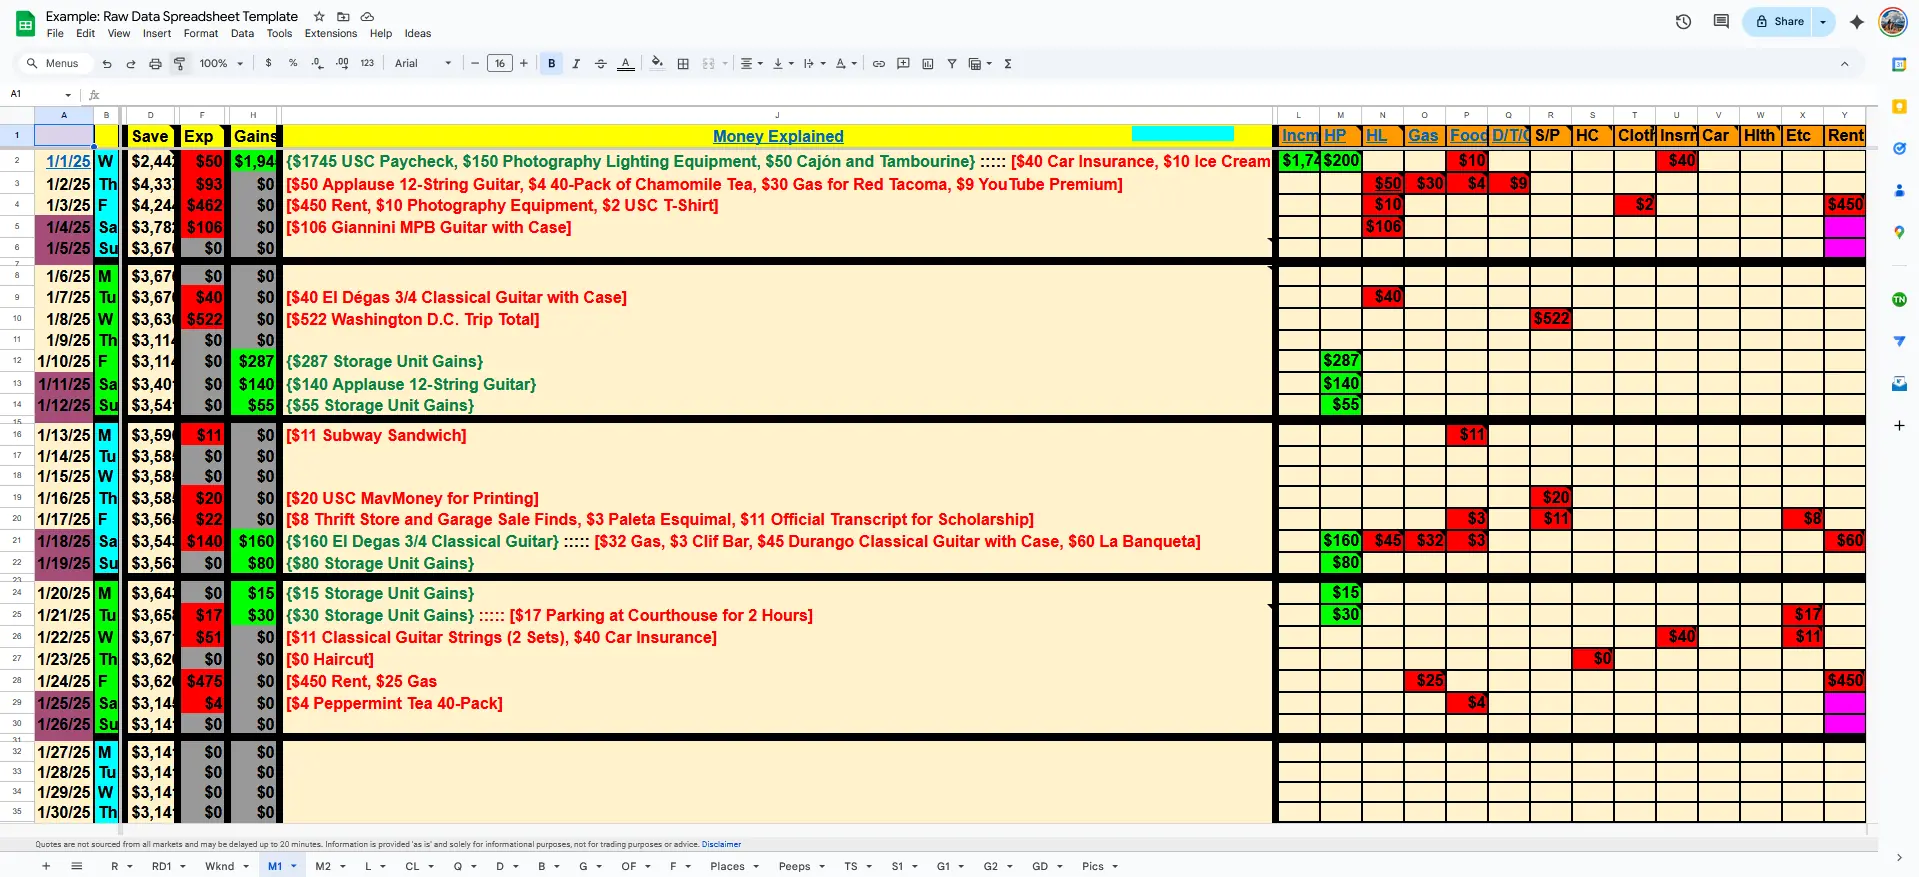The height and width of the screenshot is (877, 1919).
Task: Format as currency with dollar icon
Action: [x=268, y=63]
